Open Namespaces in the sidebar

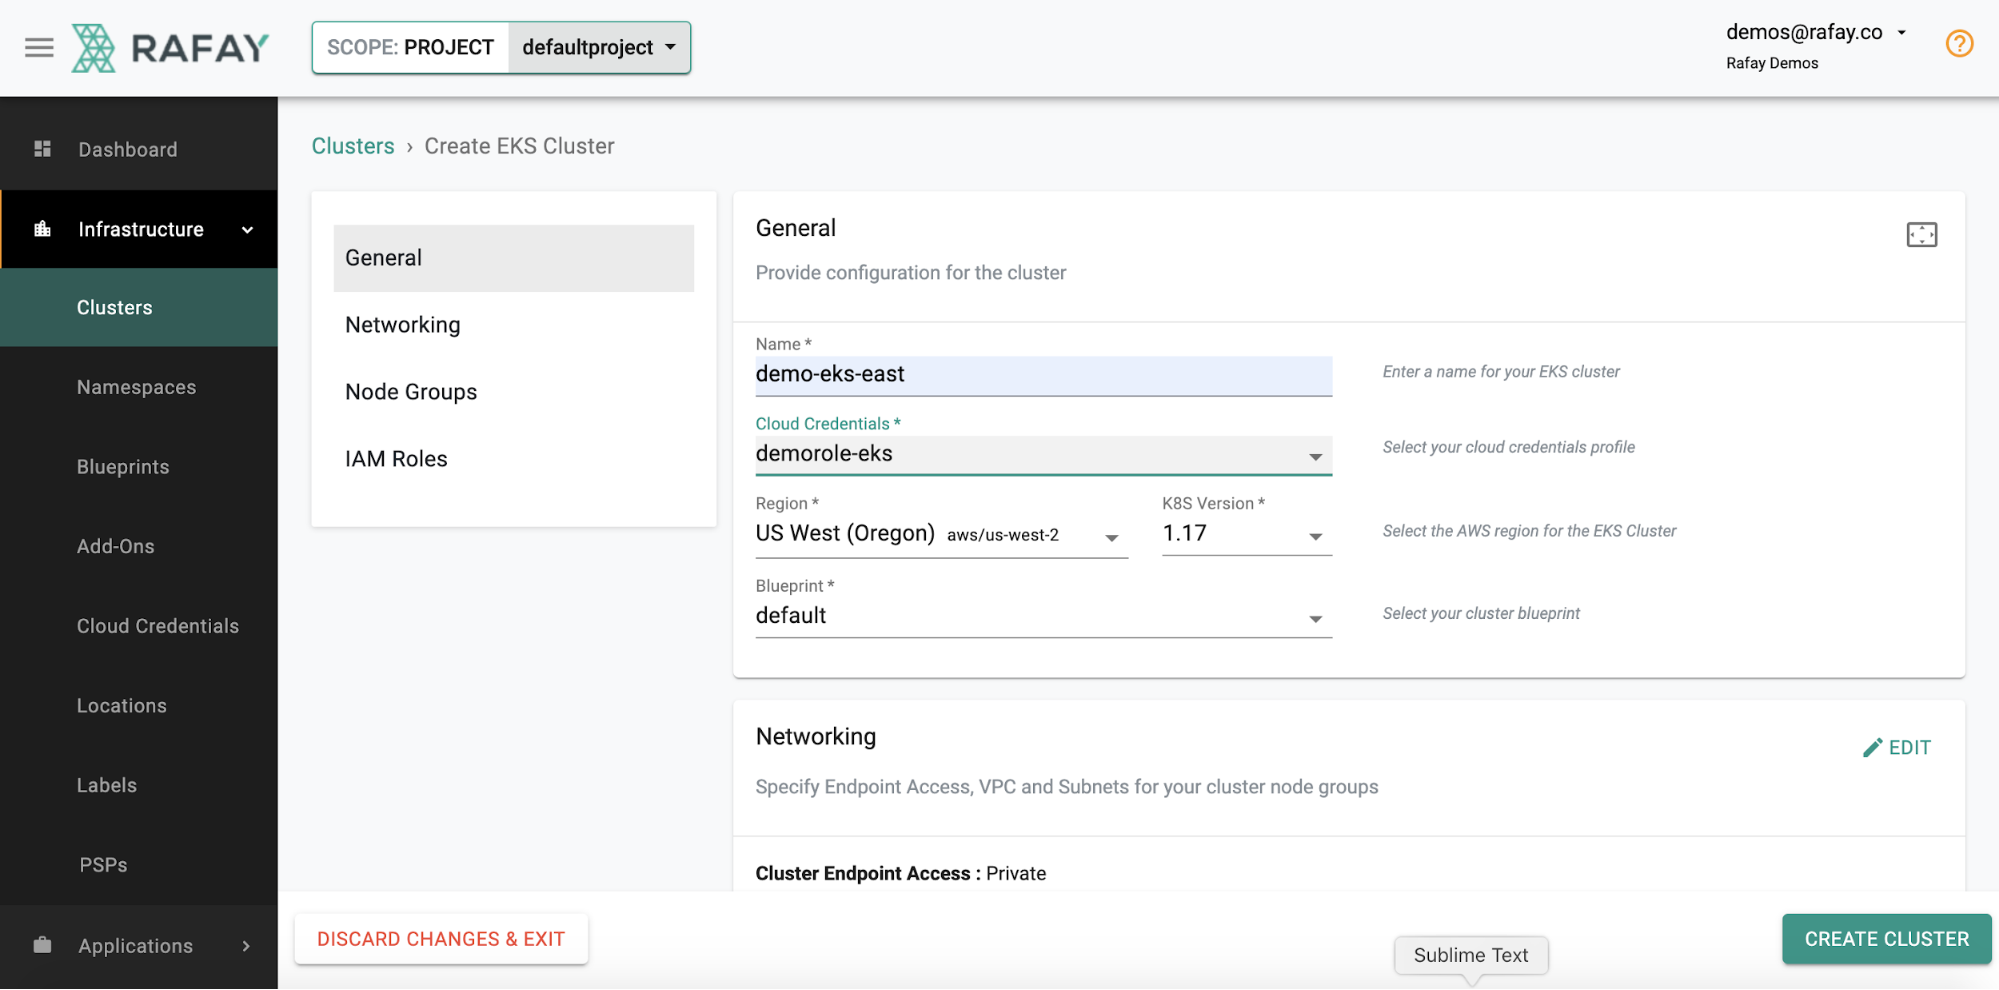click(137, 387)
